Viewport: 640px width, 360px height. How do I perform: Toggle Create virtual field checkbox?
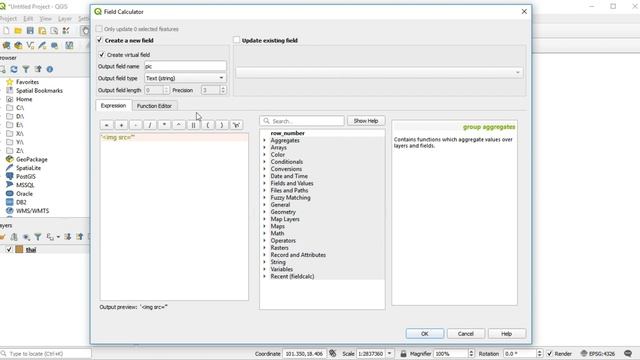pyautogui.click(x=102, y=54)
